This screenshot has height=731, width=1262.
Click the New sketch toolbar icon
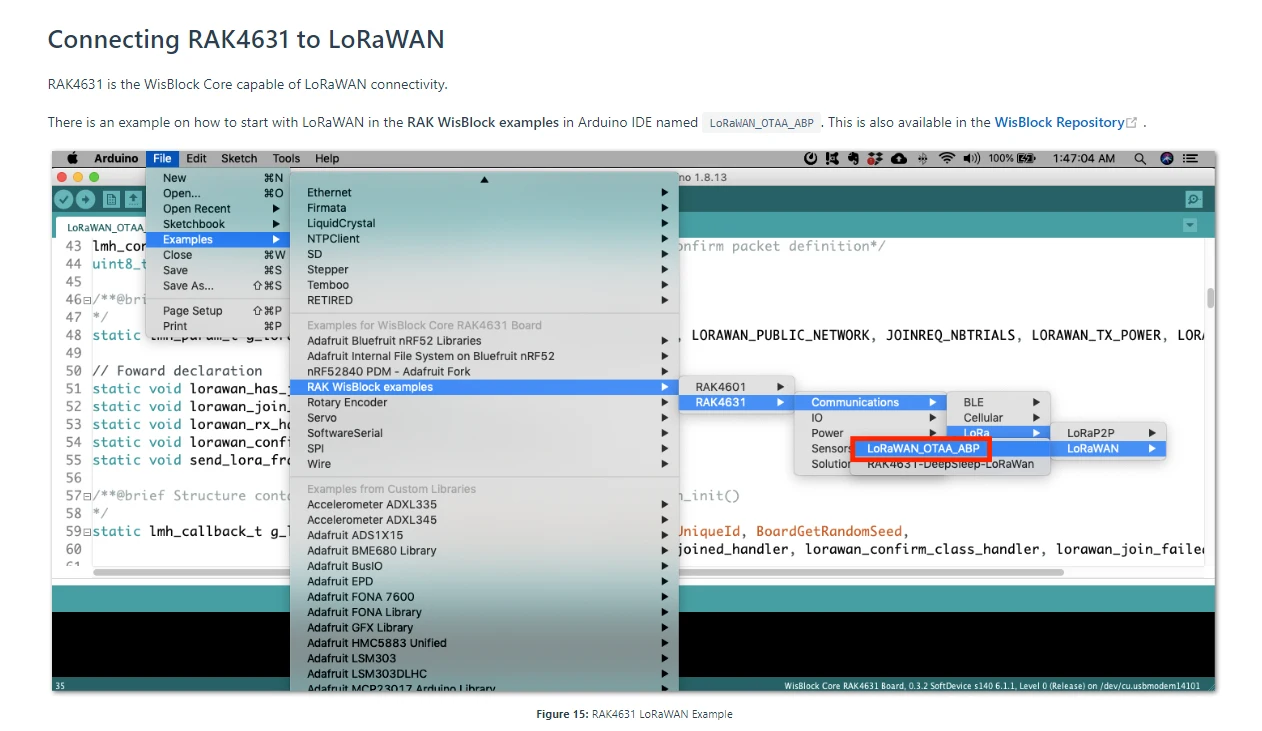click(x=111, y=199)
